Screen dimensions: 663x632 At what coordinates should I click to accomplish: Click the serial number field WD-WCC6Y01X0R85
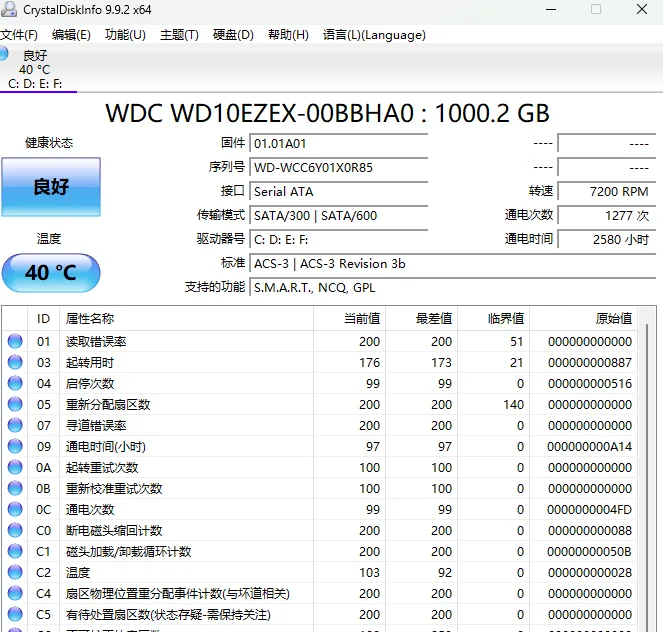[x=339, y=168]
